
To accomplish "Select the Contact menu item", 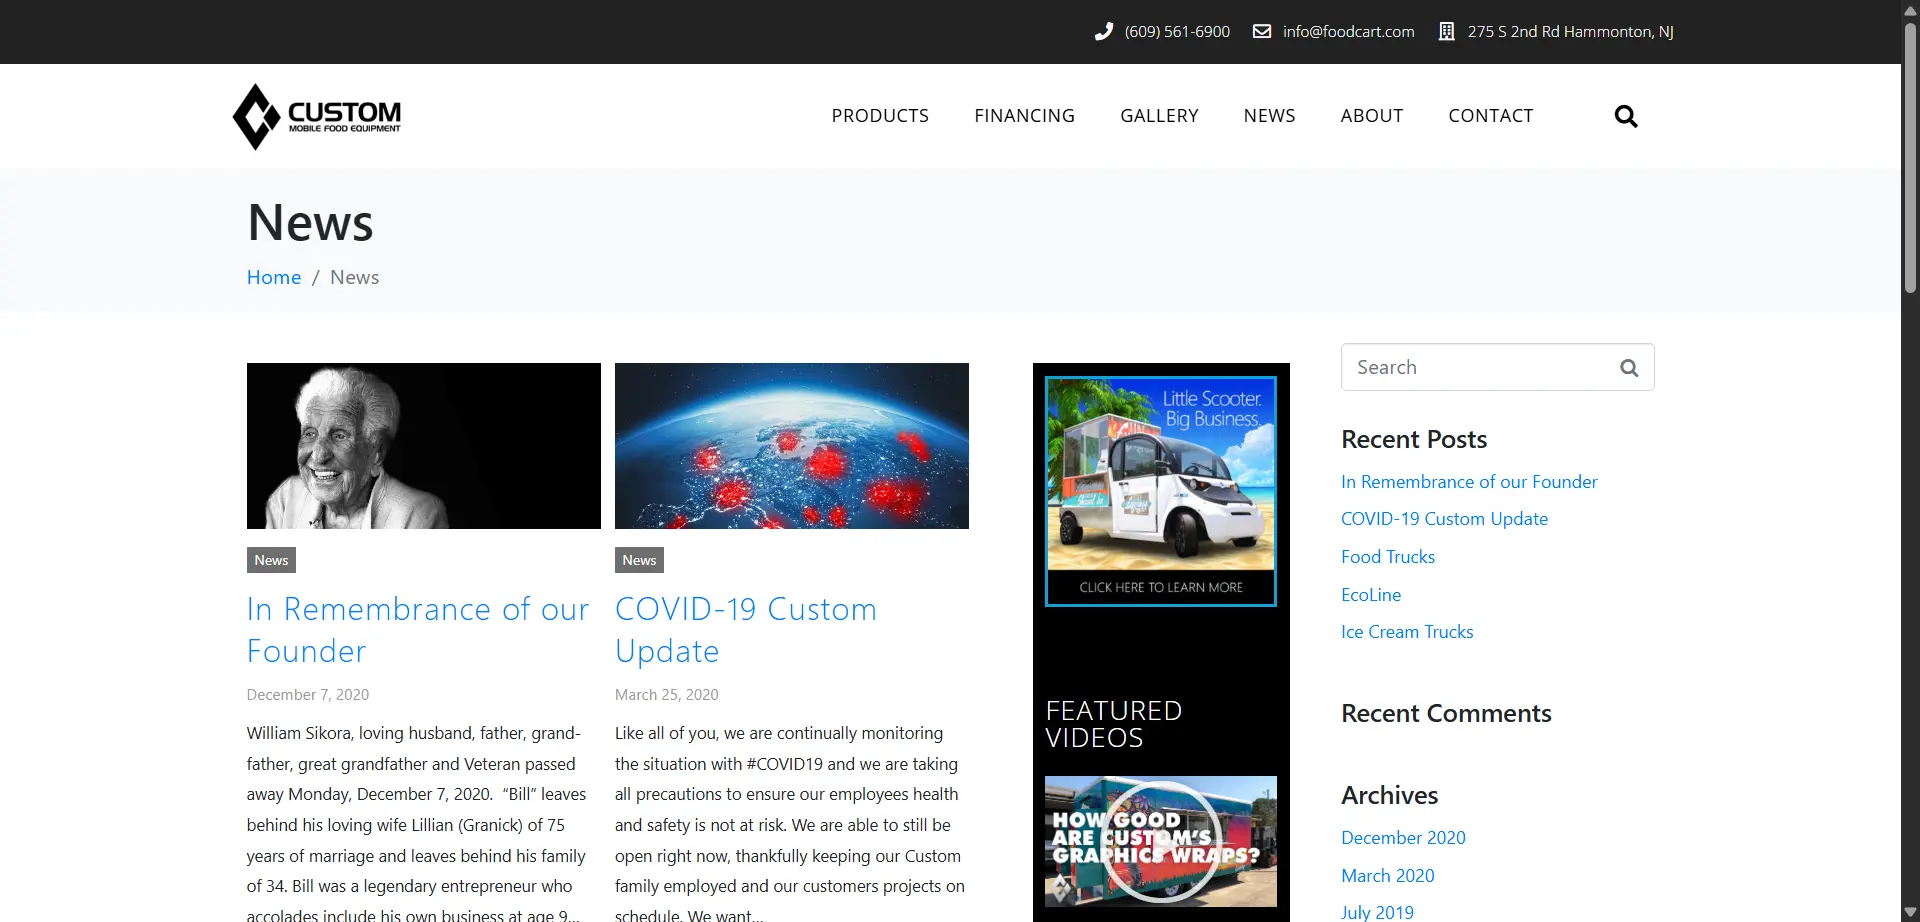I will pyautogui.click(x=1490, y=116).
